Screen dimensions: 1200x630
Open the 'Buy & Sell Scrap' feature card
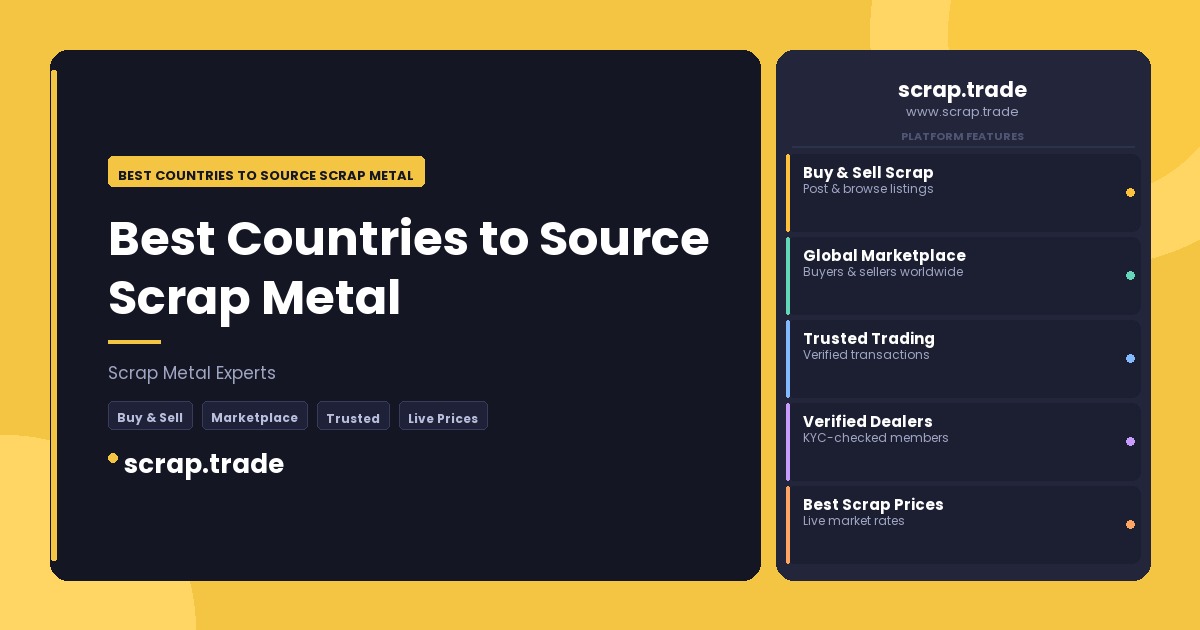coord(963,192)
